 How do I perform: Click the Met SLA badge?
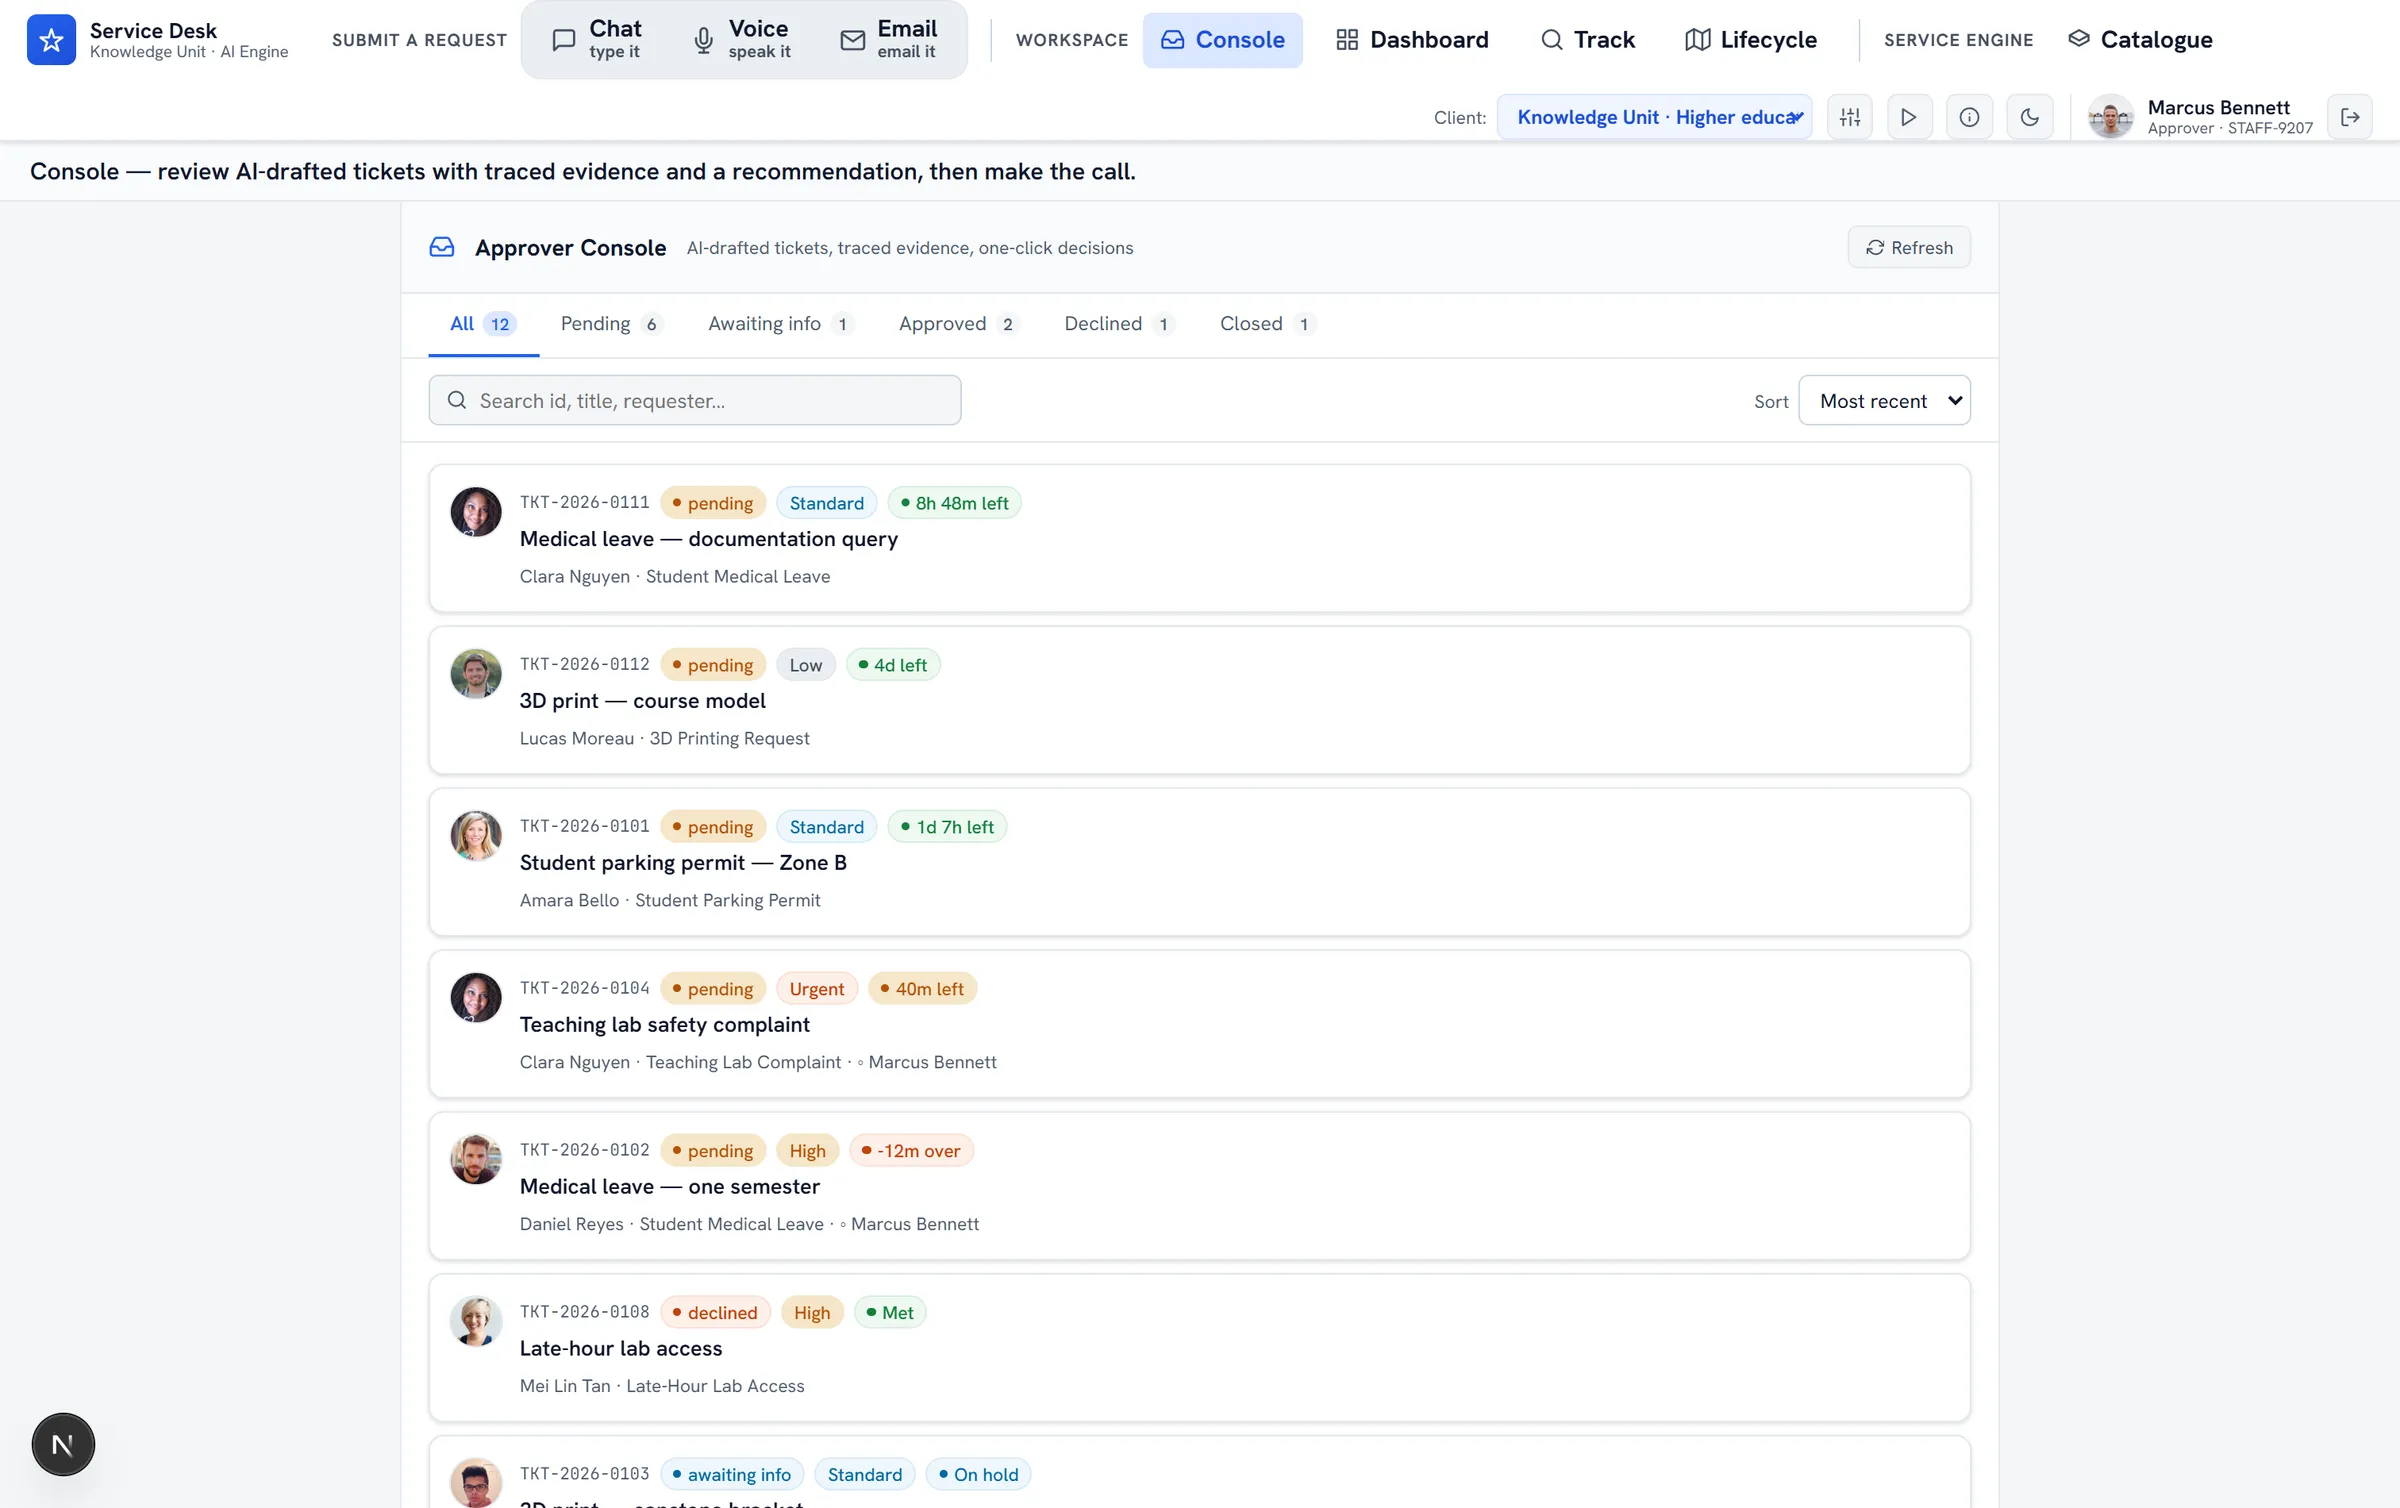890,1313
